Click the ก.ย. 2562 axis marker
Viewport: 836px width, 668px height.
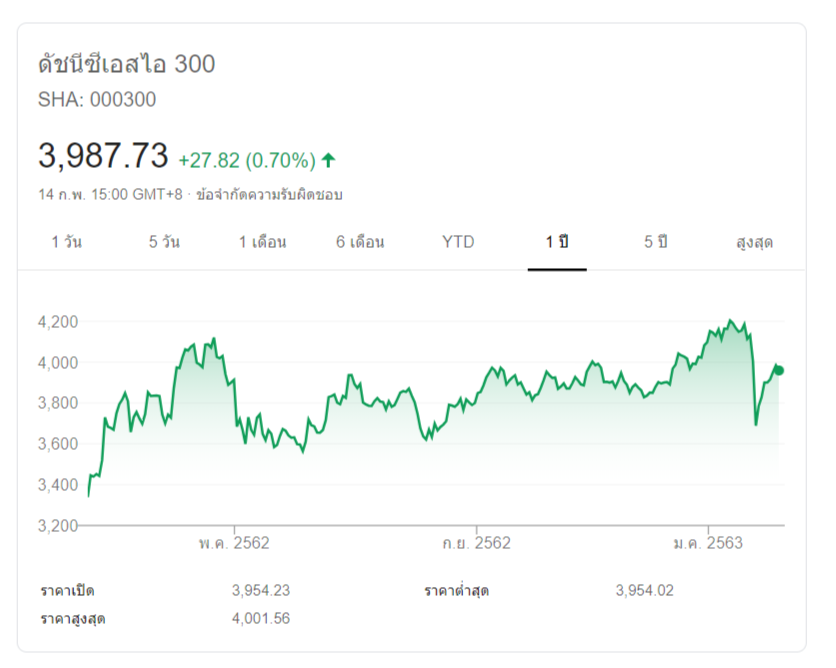476,543
